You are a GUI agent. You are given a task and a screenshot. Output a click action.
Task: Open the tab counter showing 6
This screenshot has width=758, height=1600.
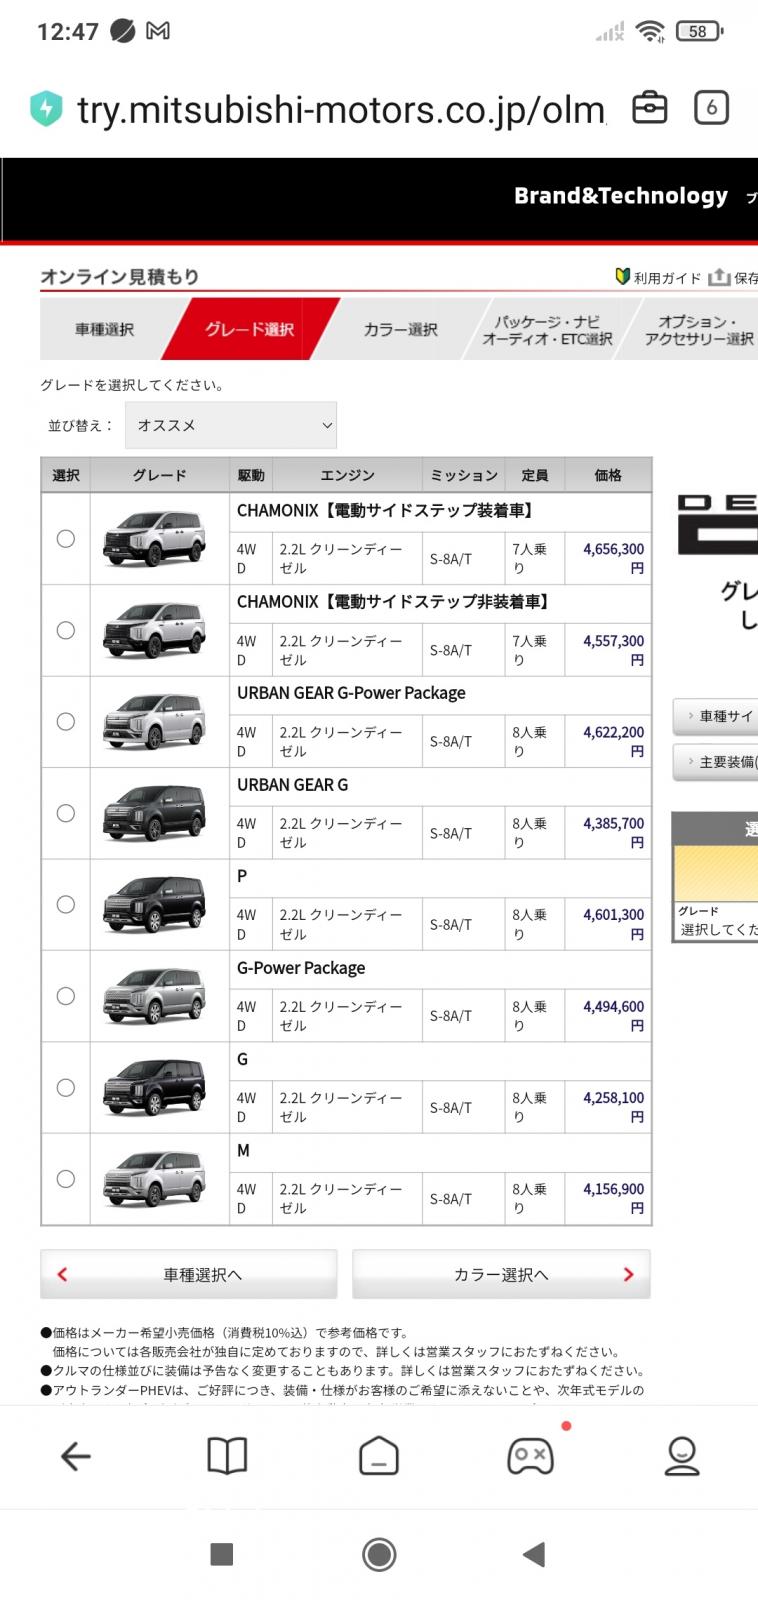(711, 108)
